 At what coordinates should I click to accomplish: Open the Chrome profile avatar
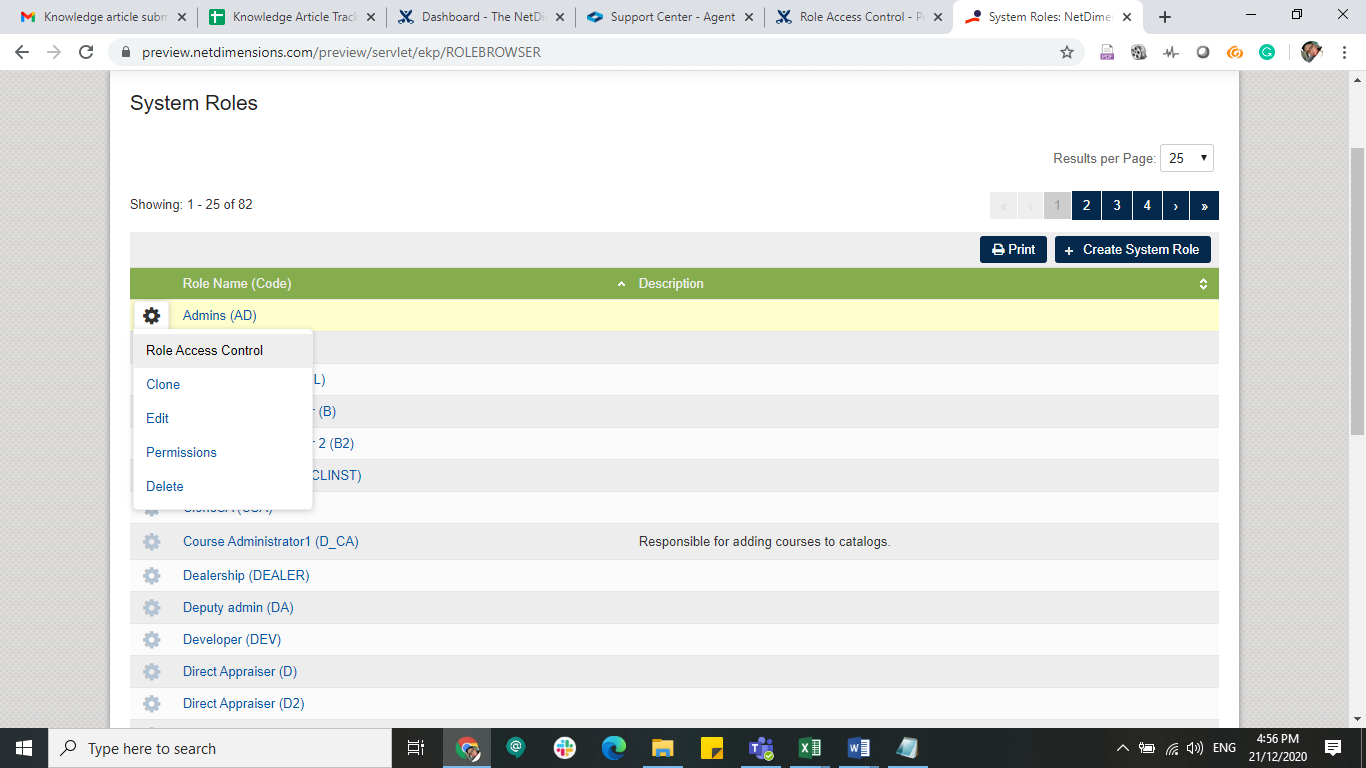pyautogui.click(x=1311, y=52)
